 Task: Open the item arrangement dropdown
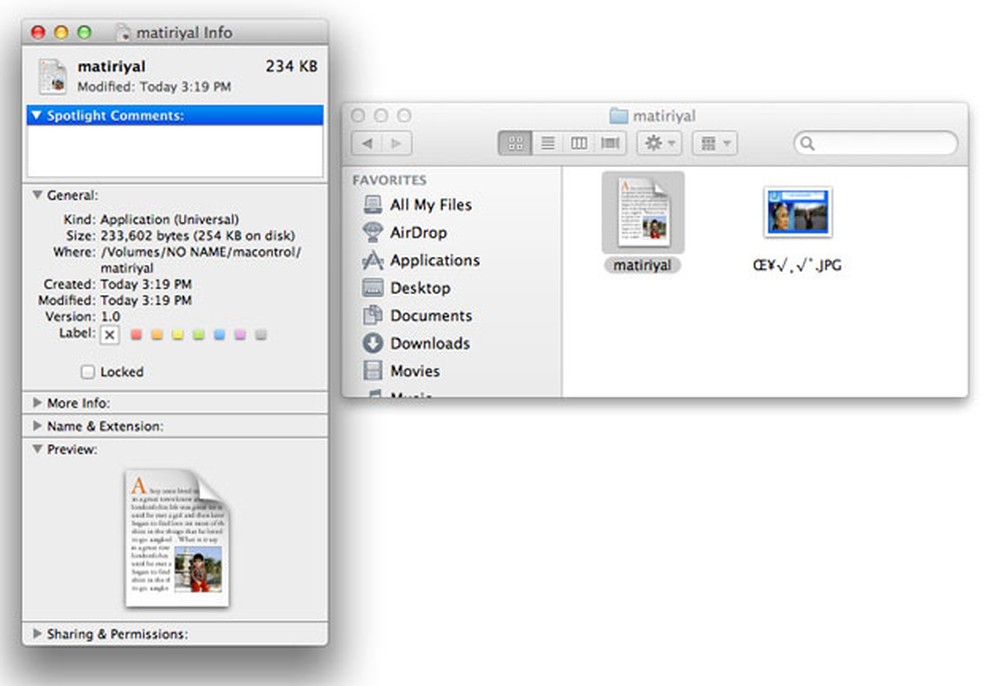(x=714, y=143)
